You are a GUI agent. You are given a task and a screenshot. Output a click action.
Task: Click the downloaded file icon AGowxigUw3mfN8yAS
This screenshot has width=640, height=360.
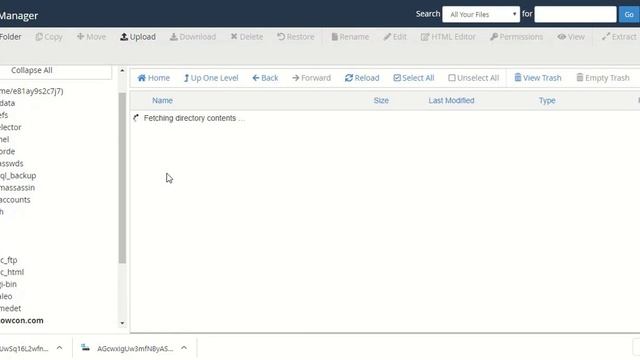(85, 348)
